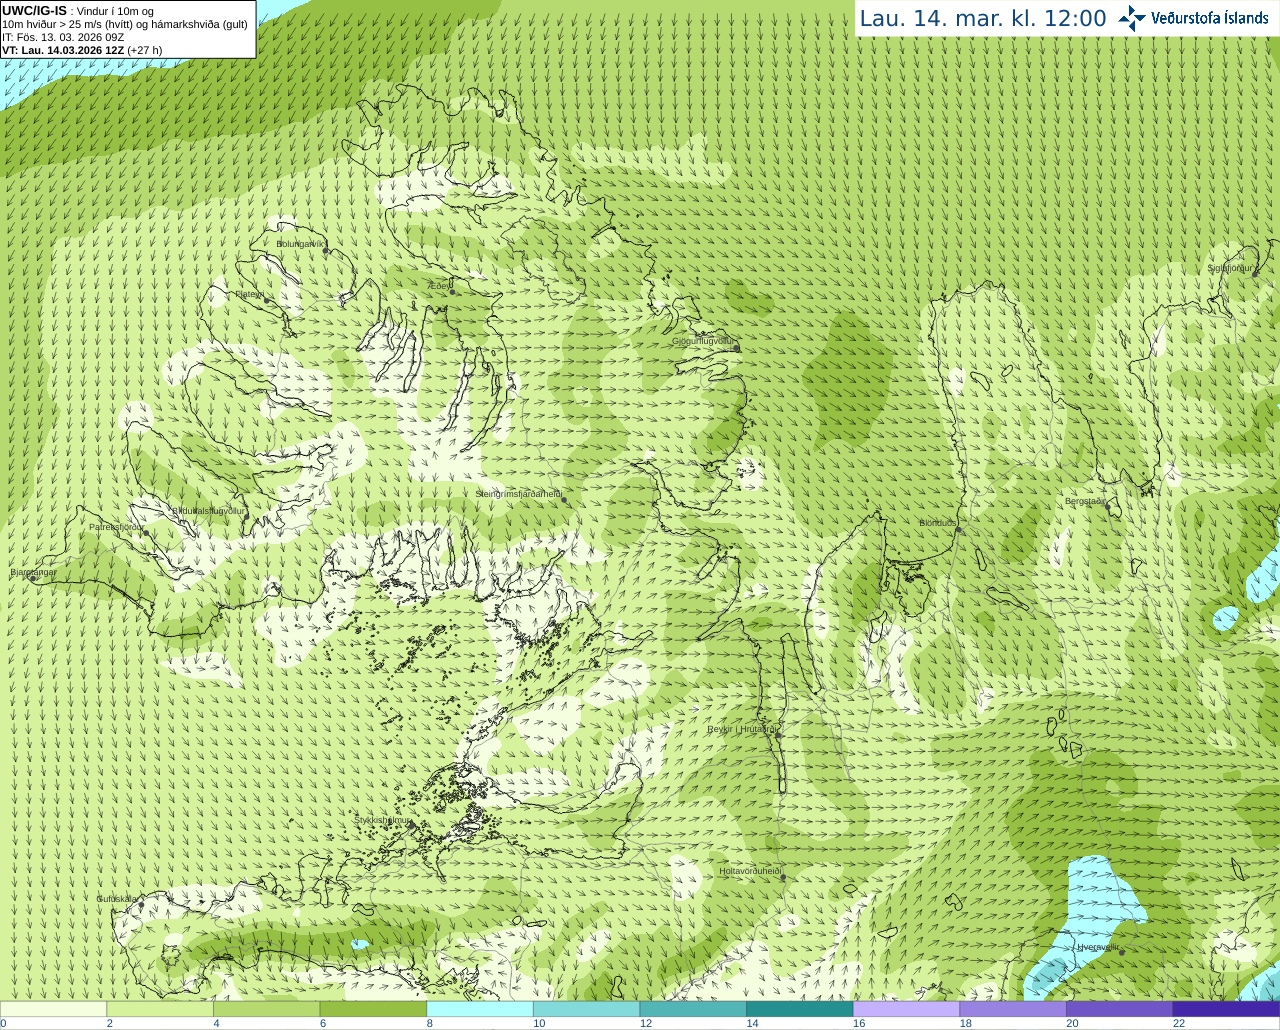The image size is (1280, 1030).
Task: Click the 'IT: Fös. 13. 03. 2026 09Z' line
Action: (x=63, y=37)
